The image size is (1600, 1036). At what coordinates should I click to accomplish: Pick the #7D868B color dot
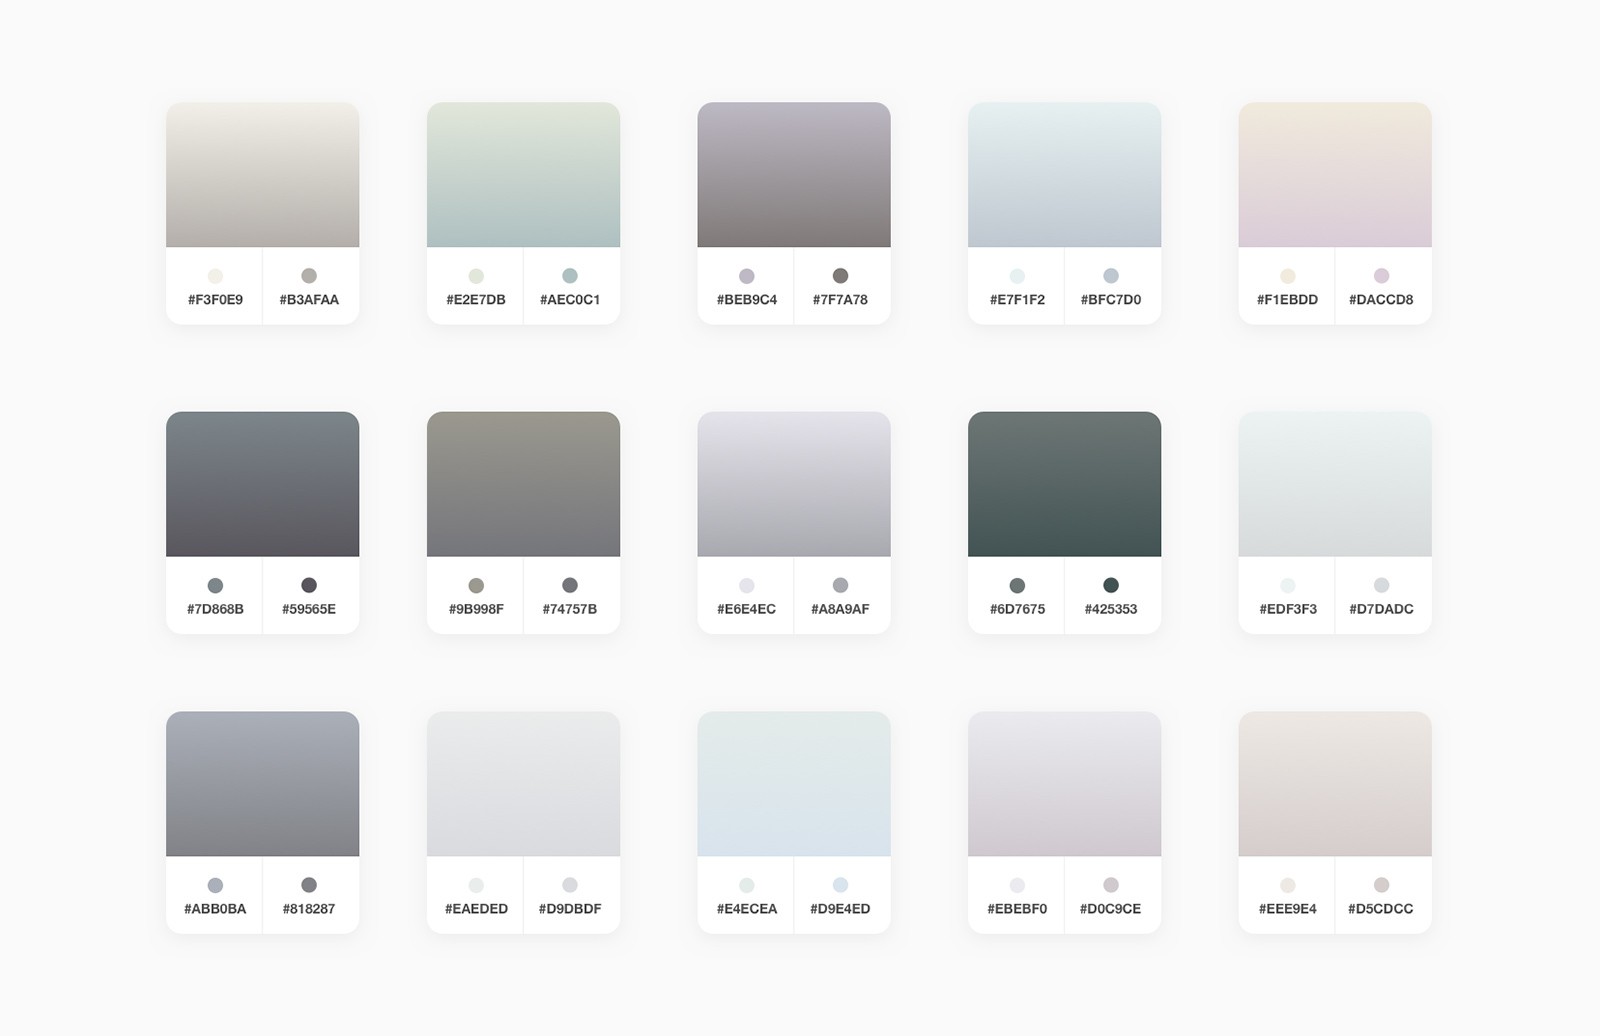click(x=215, y=585)
